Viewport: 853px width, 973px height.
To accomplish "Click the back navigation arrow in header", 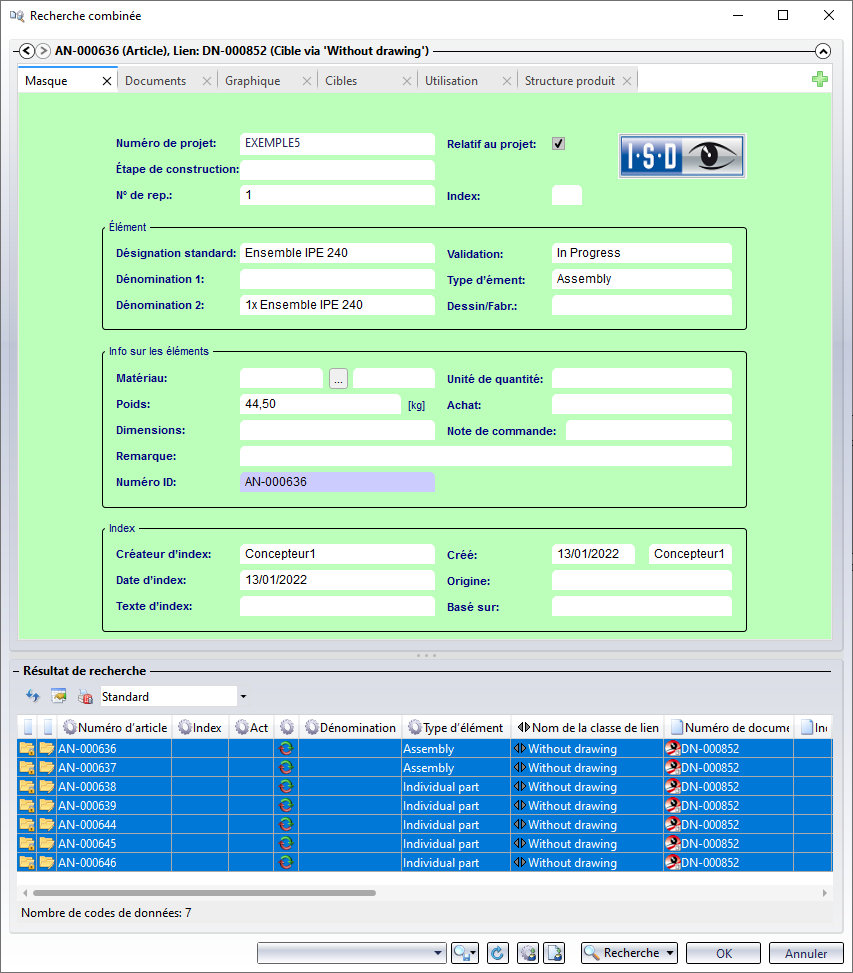I will pyautogui.click(x=27, y=51).
